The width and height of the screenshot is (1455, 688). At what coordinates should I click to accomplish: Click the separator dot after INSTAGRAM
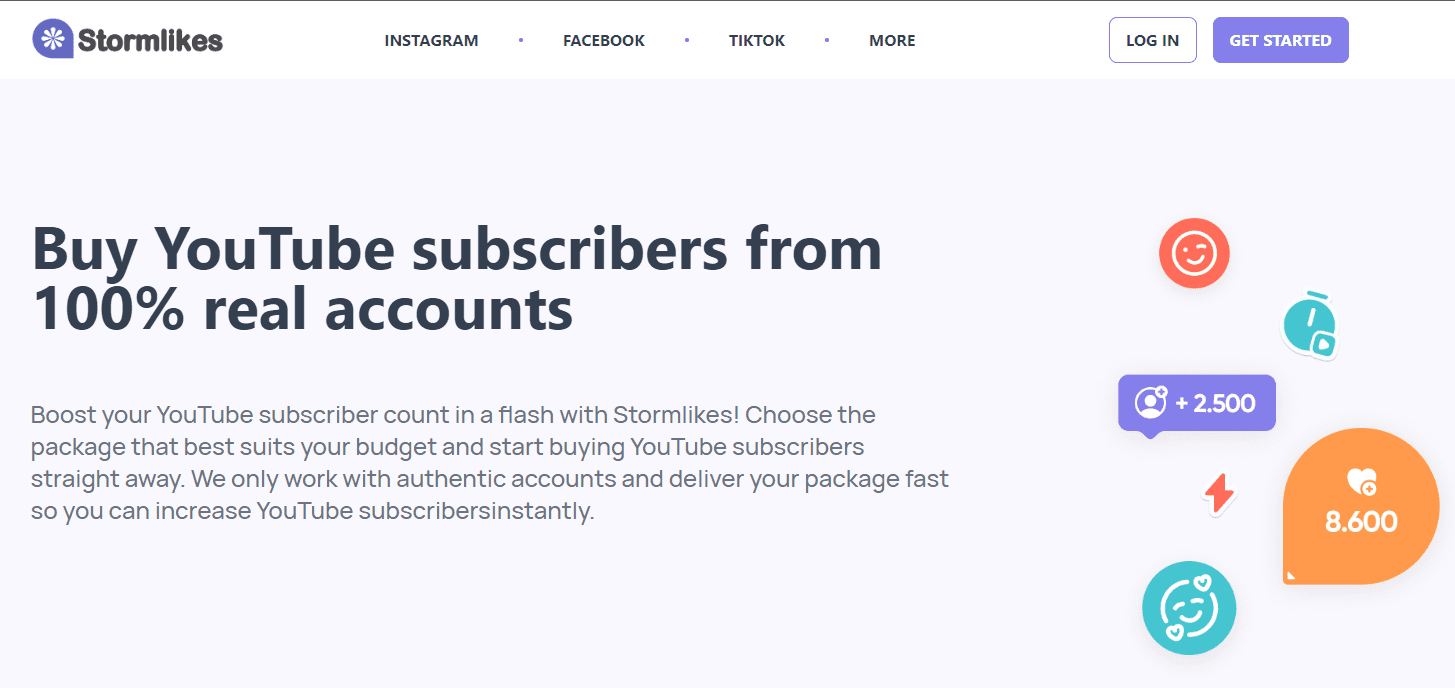pos(520,40)
